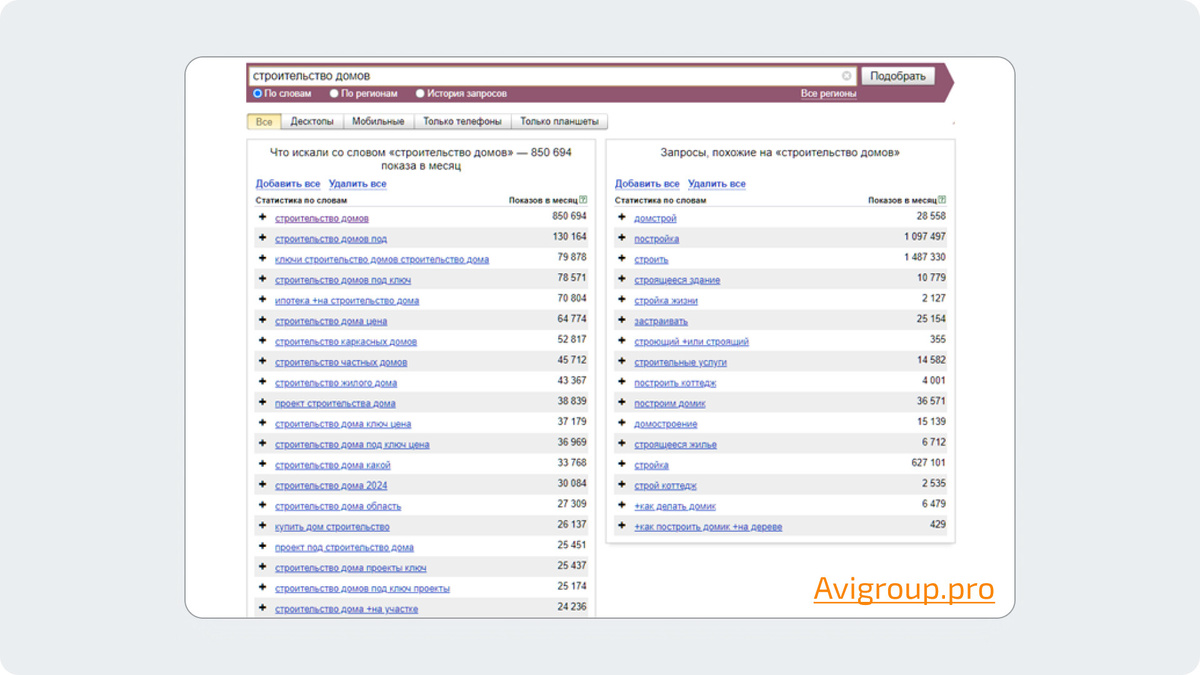Switch to the 'Десктопы' tab
This screenshot has width=1200, height=675.
[312, 122]
